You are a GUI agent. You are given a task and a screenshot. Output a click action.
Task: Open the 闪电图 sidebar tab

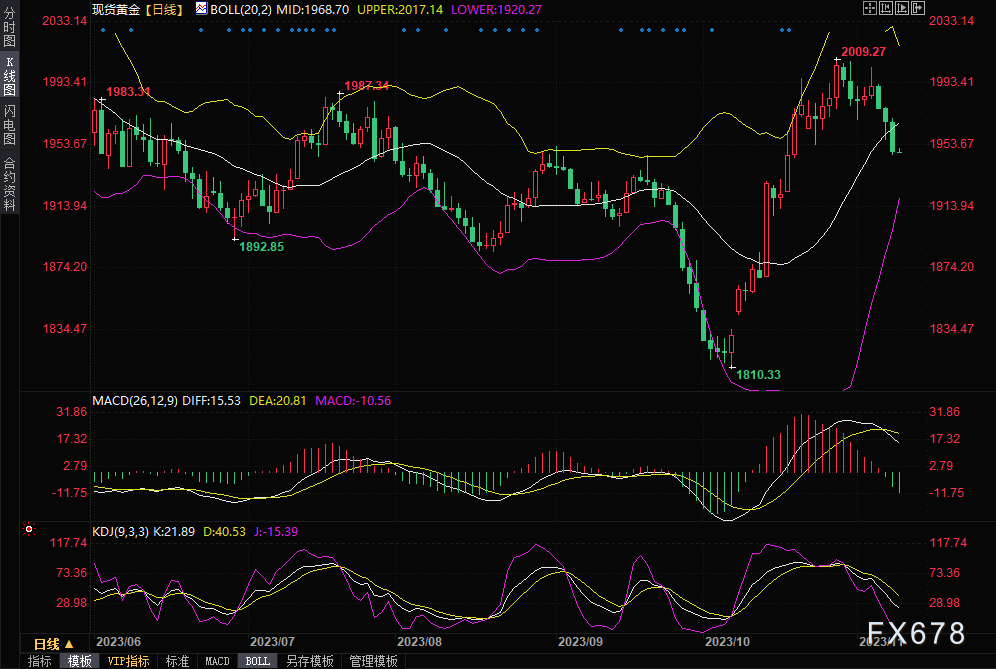point(9,125)
